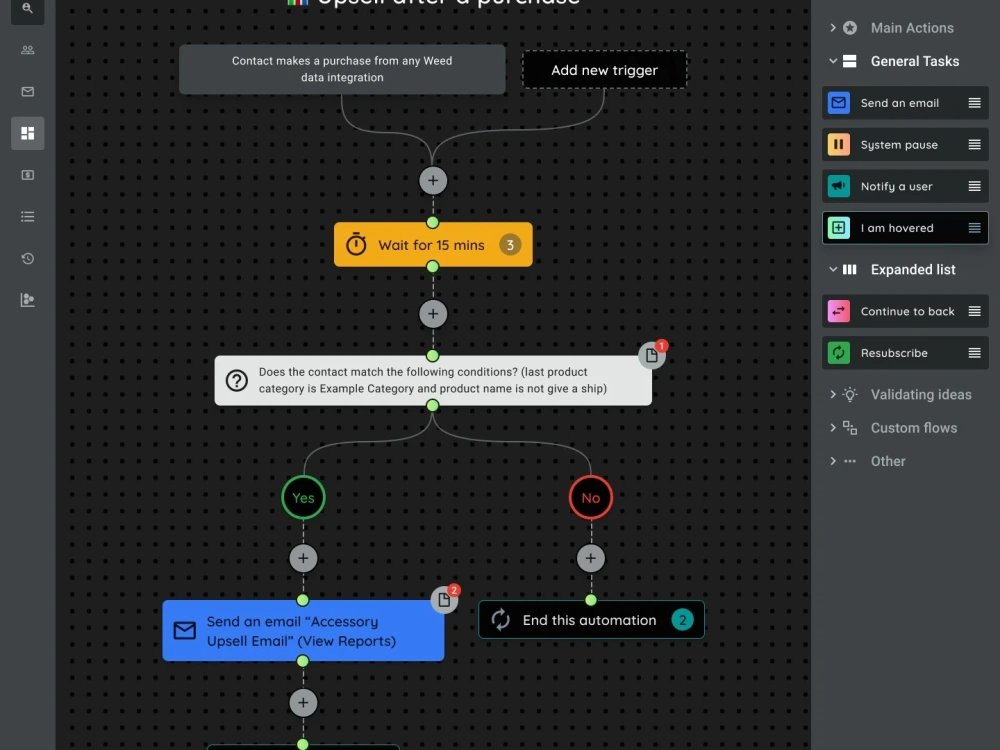The width and height of the screenshot is (1000, 750).
Task: Click the 2 badge on End automation
Action: tap(682, 620)
